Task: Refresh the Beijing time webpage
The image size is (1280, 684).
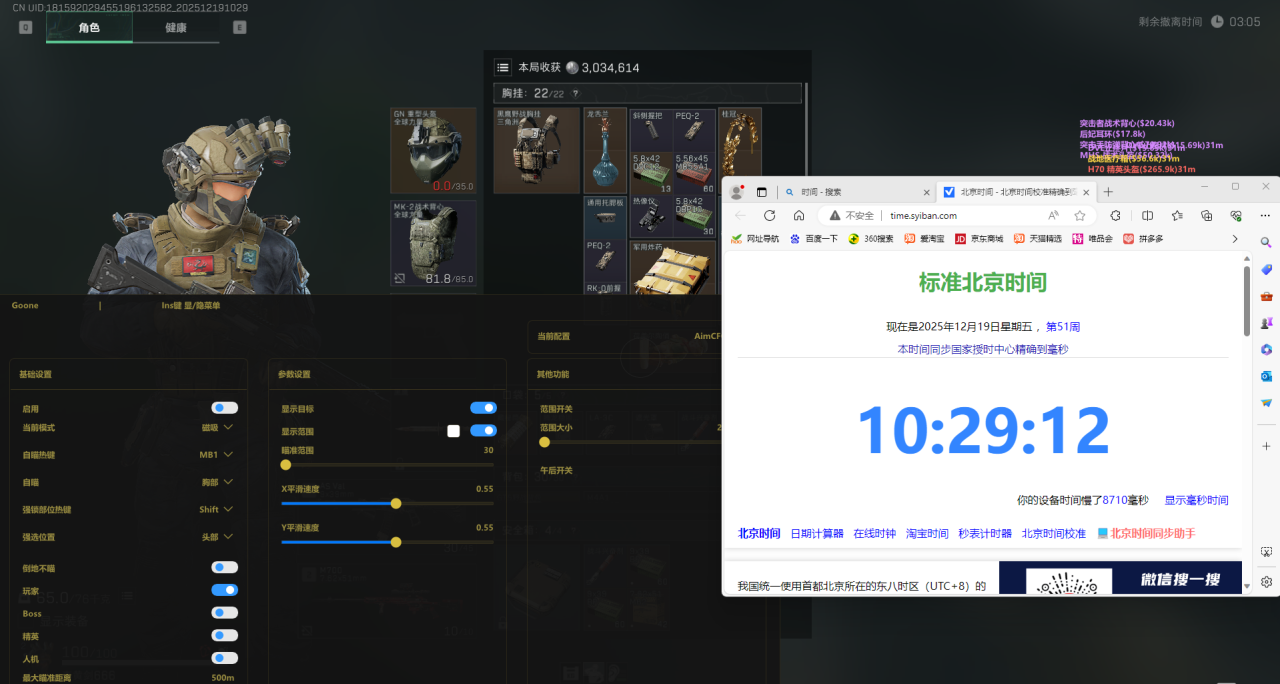Action: tap(769, 215)
